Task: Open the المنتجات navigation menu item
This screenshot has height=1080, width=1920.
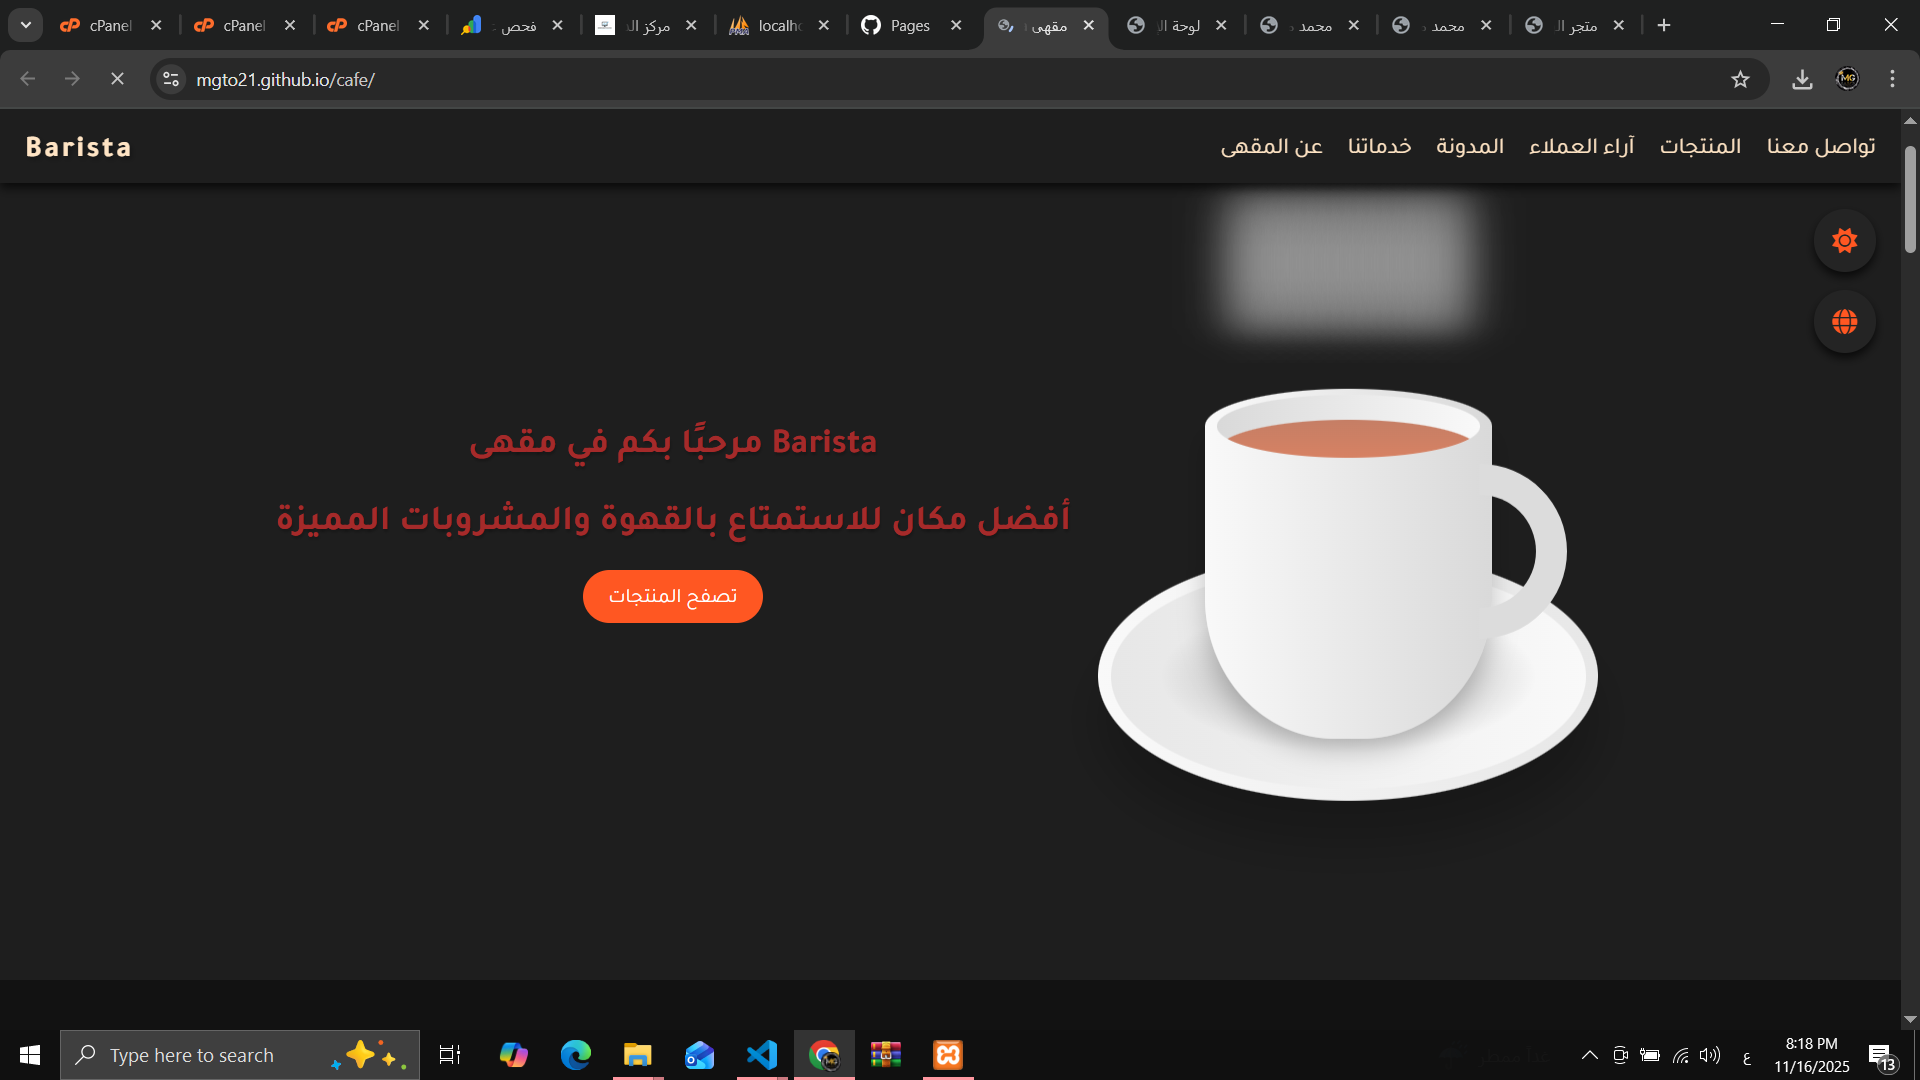Action: 1700,146
